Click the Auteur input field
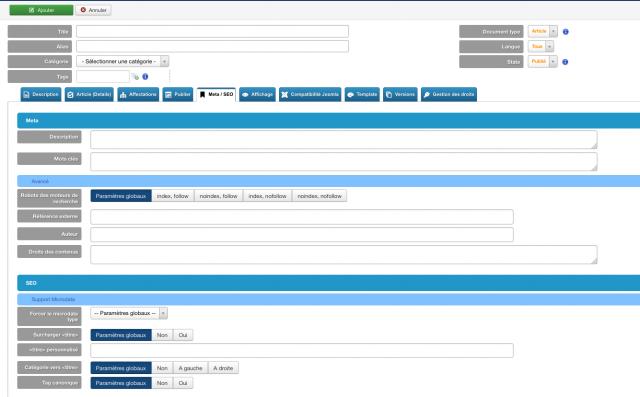The image size is (640, 397). 302,235
